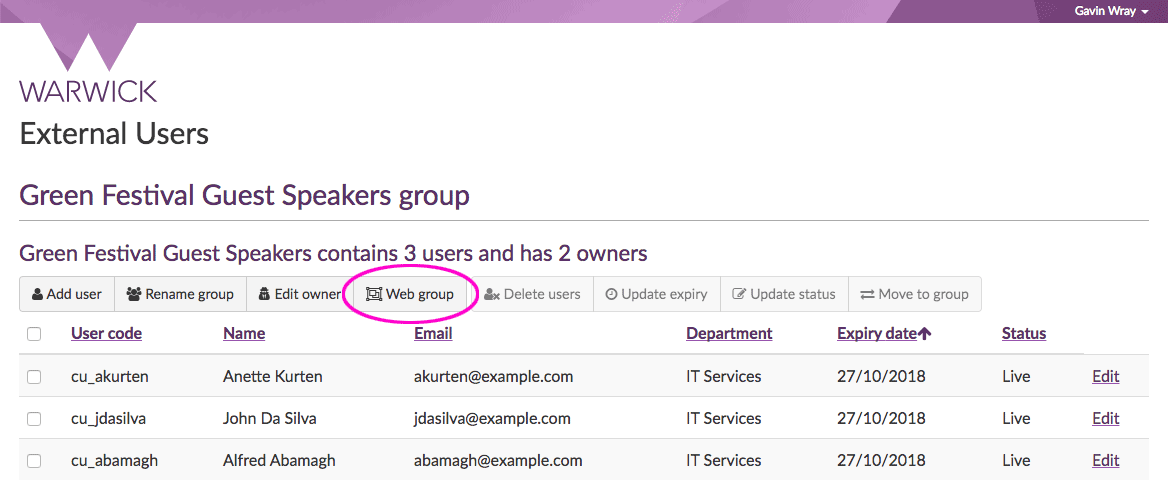The width and height of the screenshot is (1168, 500).
Task: Select Move to group button
Action: tap(915, 294)
